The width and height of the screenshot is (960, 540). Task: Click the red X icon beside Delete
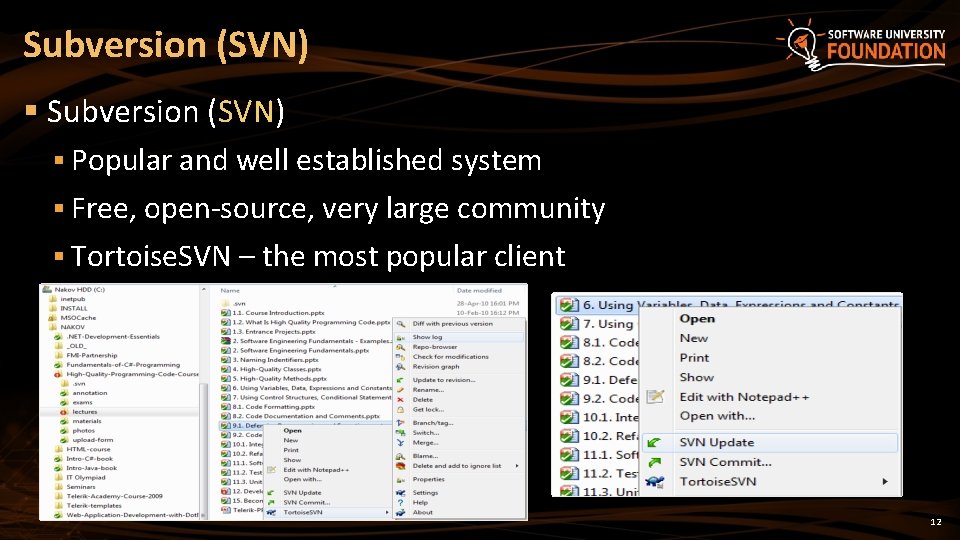[400, 400]
